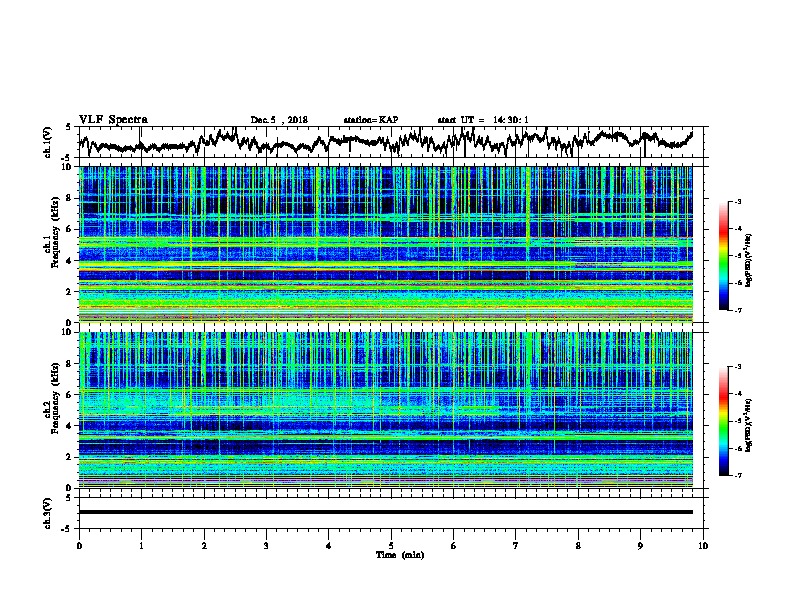Image resolution: width=792 pixels, height=612 pixels.
Task: Click the log(PSD) label beside ch.1 color bar
Action: pos(749,260)
